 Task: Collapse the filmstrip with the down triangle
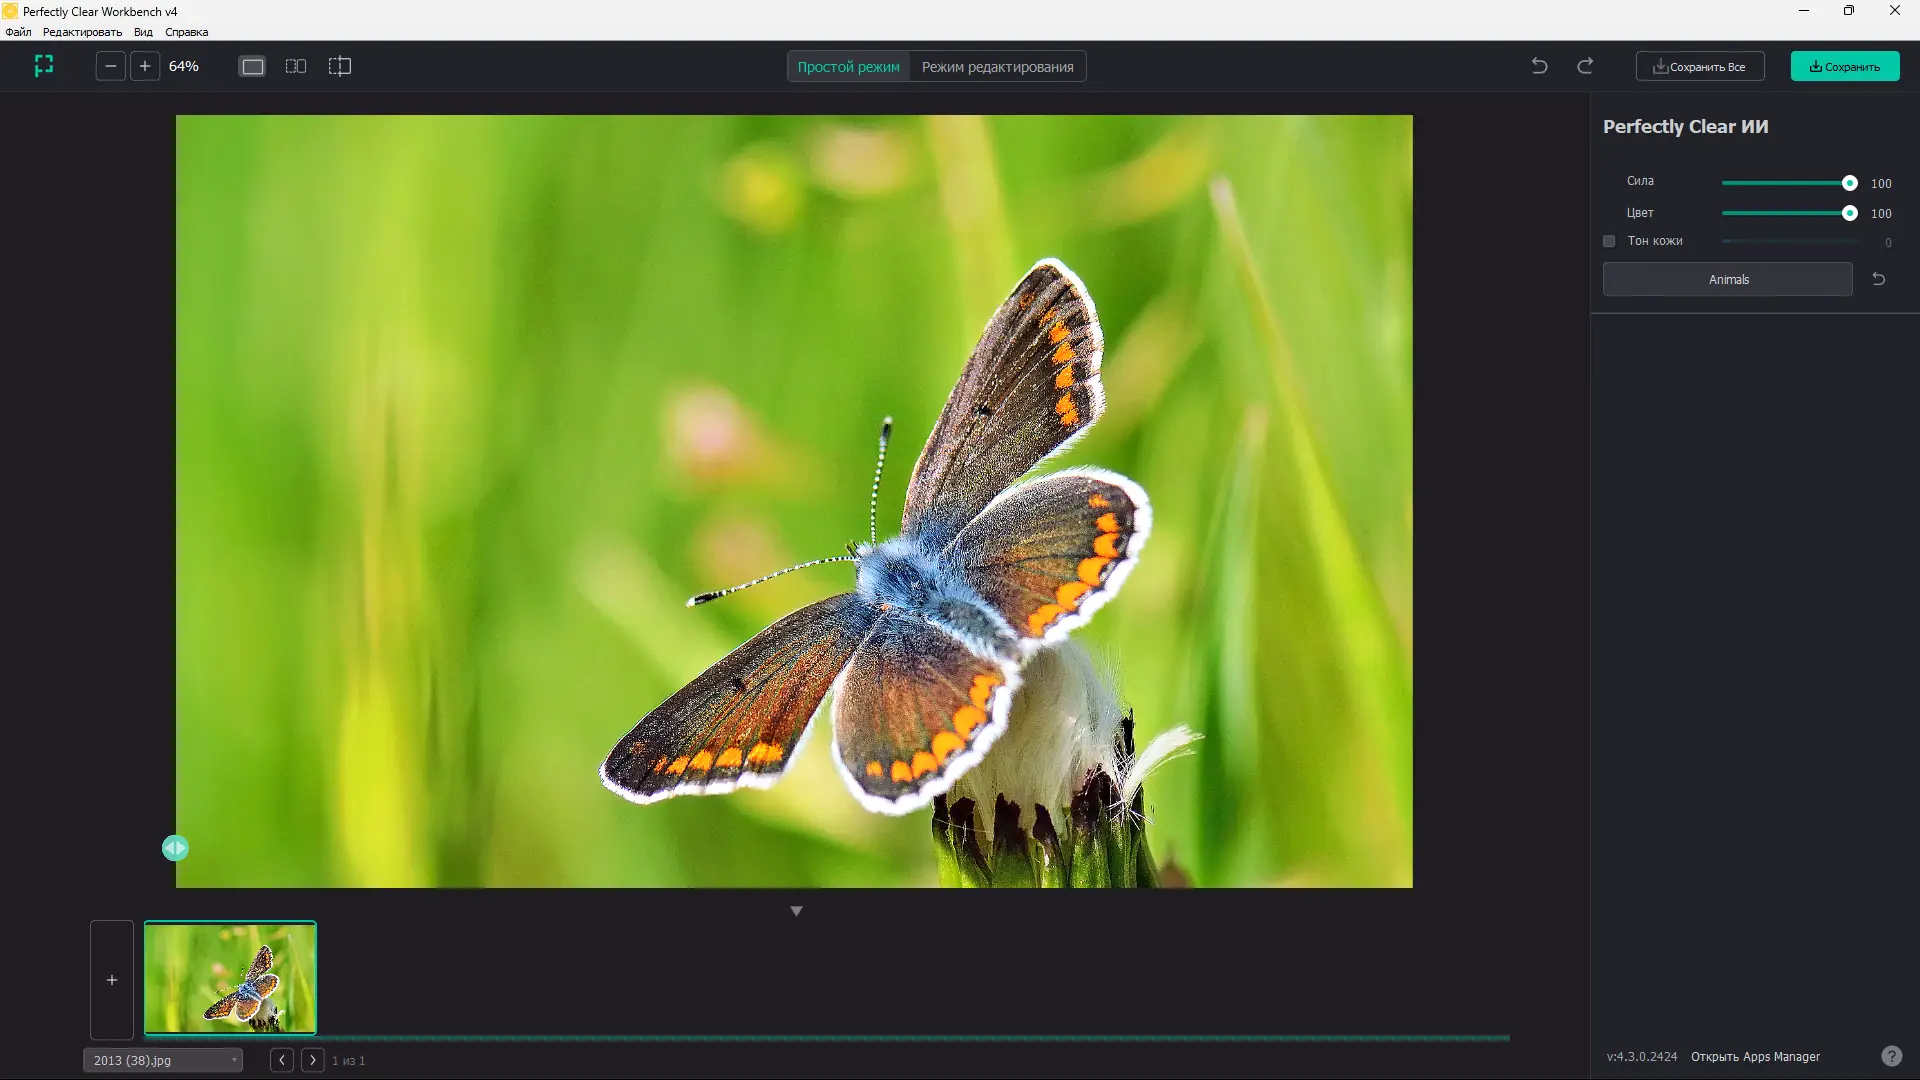click(x=796, y=911)
